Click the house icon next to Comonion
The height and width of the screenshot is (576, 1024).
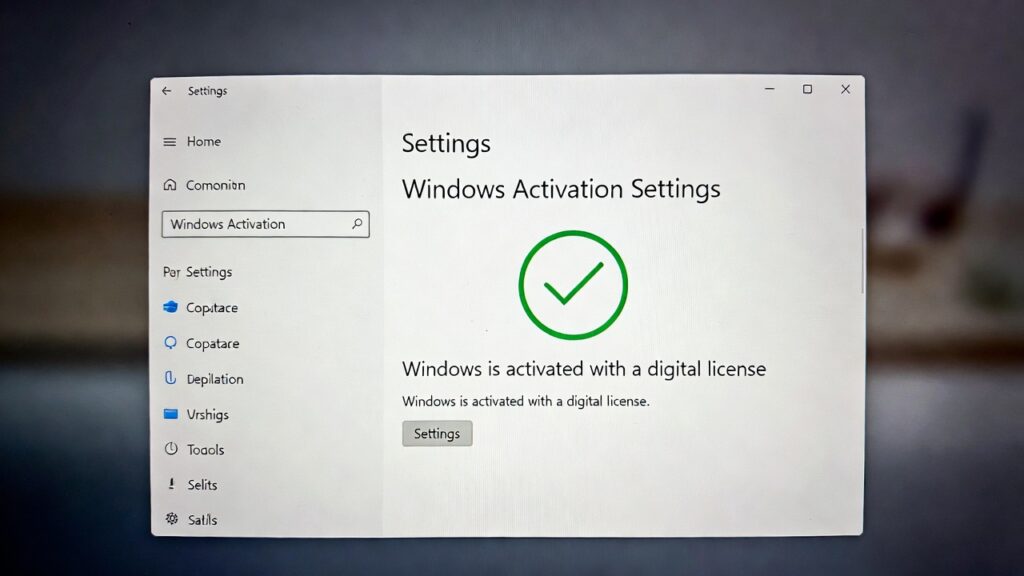pos(170,185)
